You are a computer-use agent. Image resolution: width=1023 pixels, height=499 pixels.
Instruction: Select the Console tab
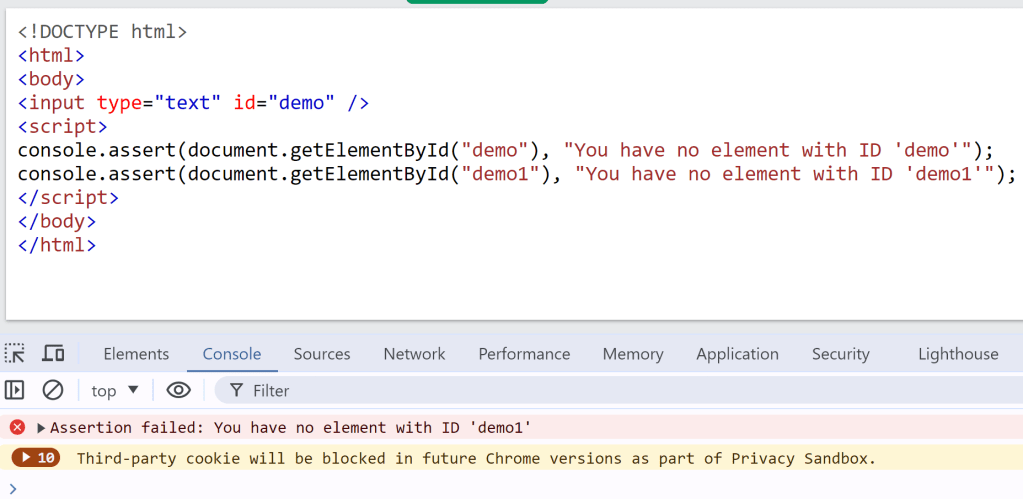(232, 354)
